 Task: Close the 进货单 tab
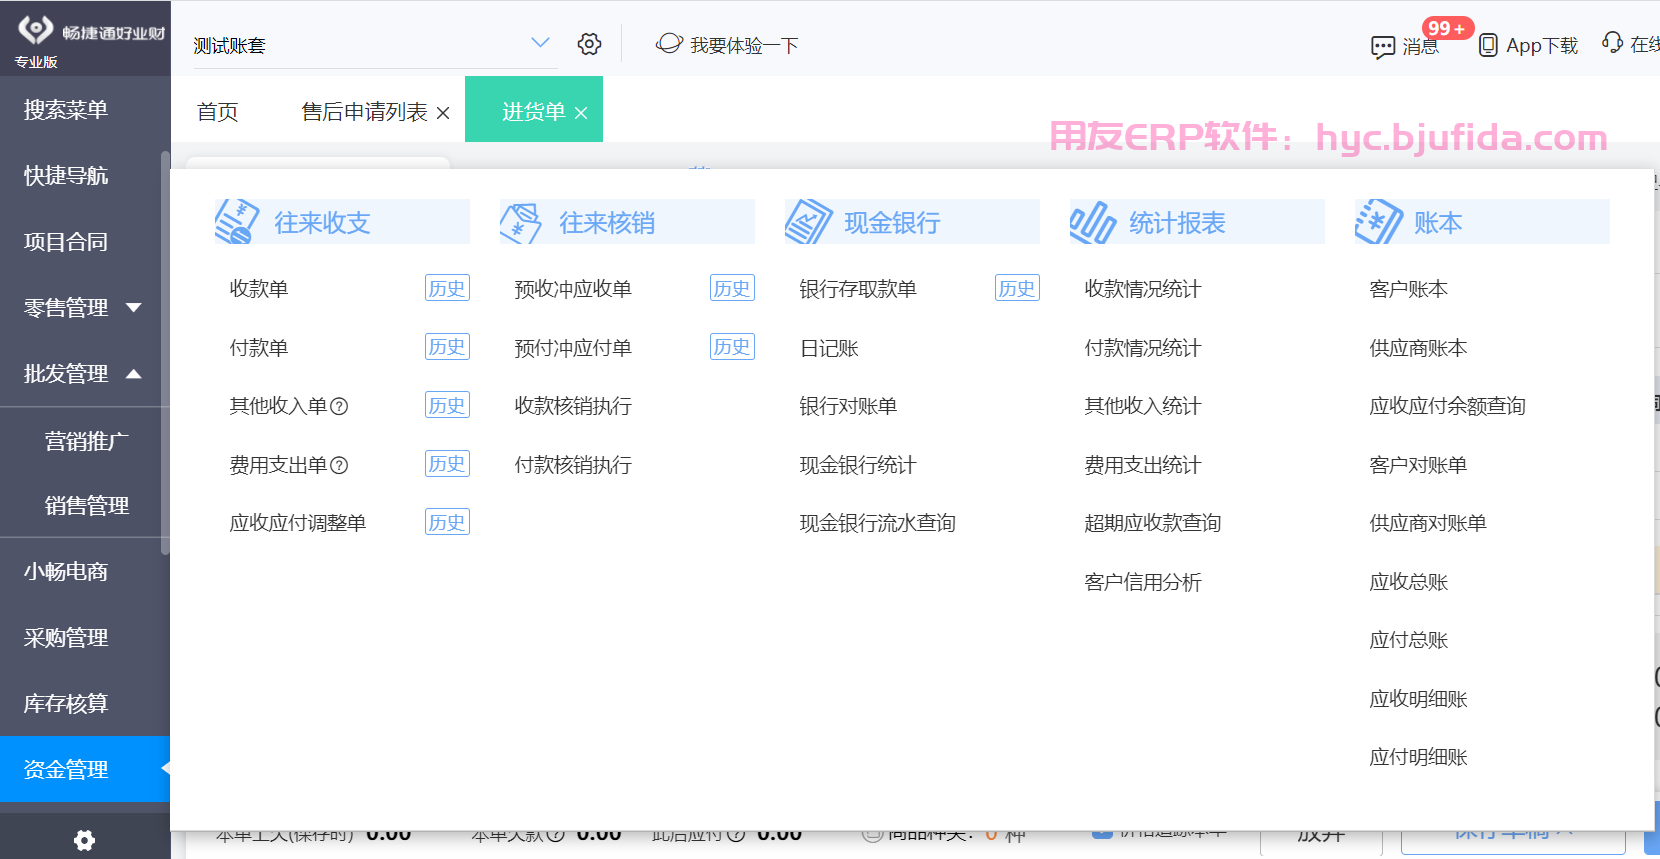pyautogui.click(x=581, y=113)
